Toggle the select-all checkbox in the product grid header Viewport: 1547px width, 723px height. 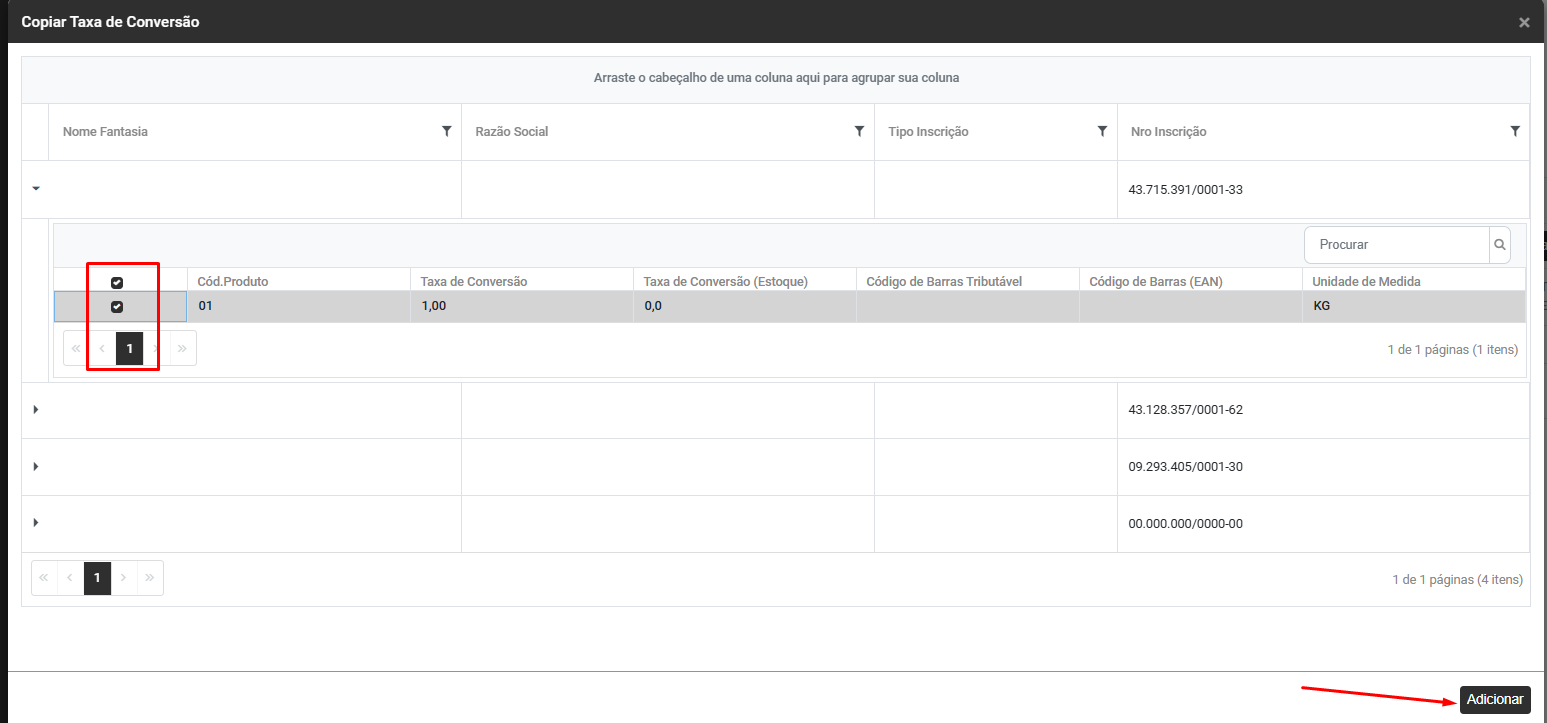[117, 283]
